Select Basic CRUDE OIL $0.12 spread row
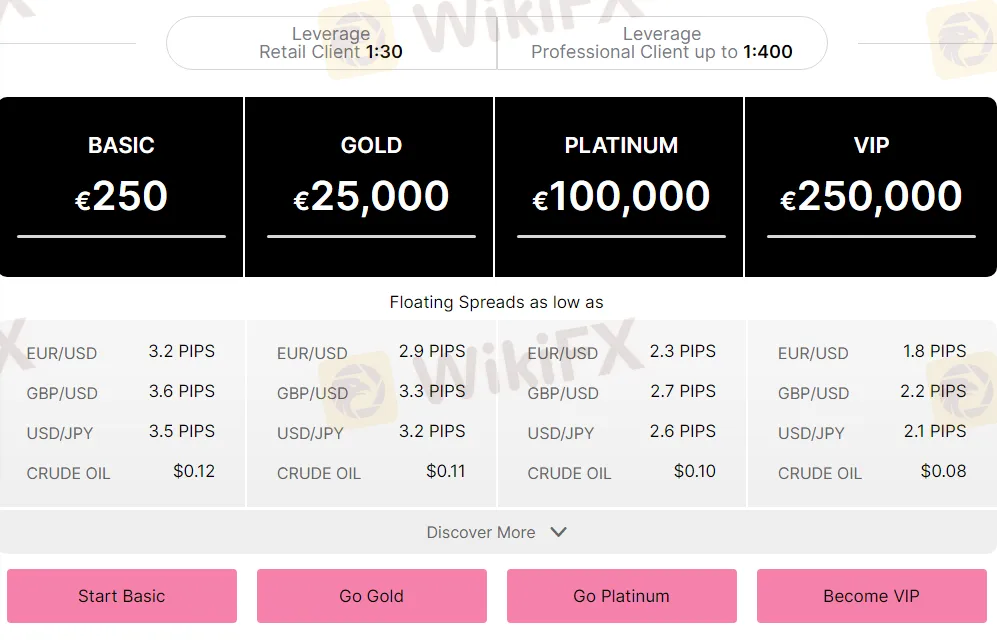This screenshot has width=997, height=640. pyautogui.click(x=121, y=472)
